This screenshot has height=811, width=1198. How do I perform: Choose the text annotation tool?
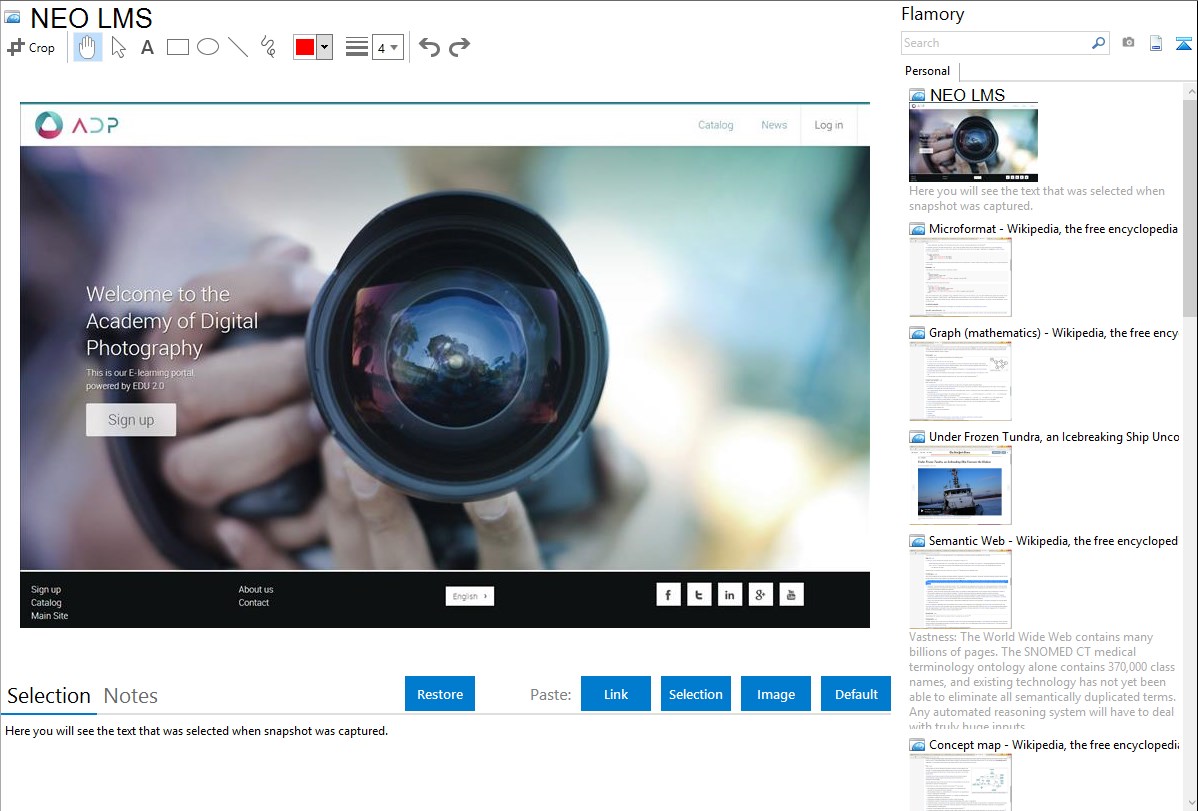click(x=147, y=47)
